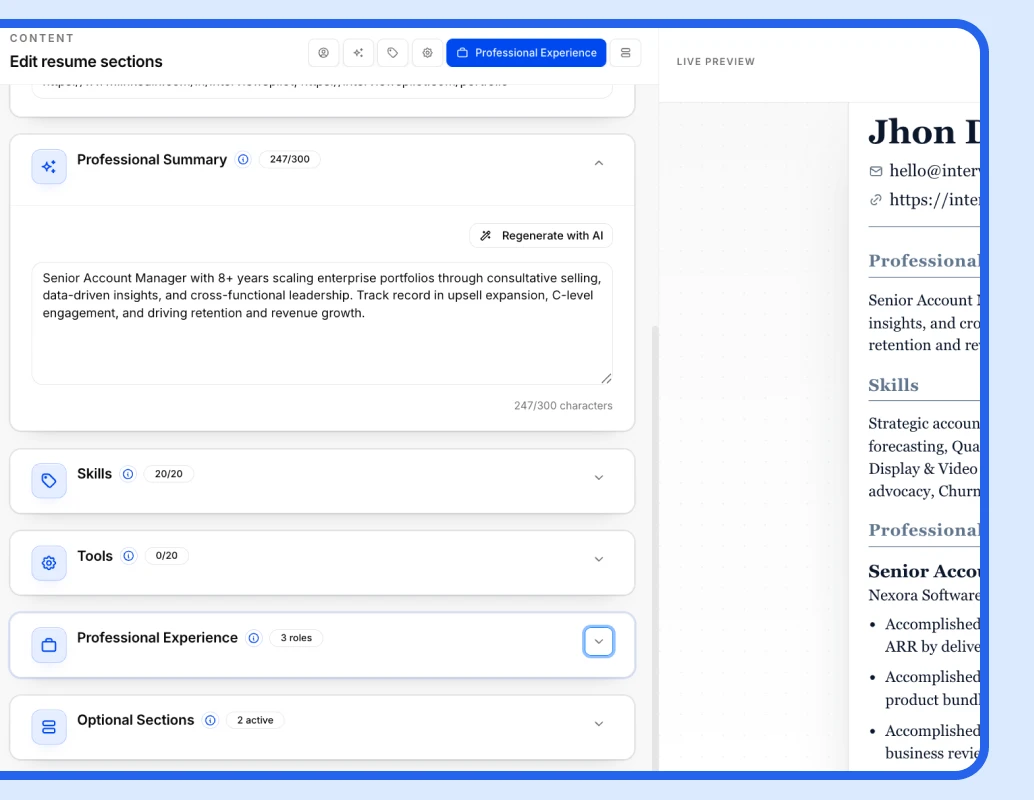Screen dimensions: 1034x800
Task: Click the sparkles icon beside Professional Summary
Action: pyautogui.click(x=48, y=166)
